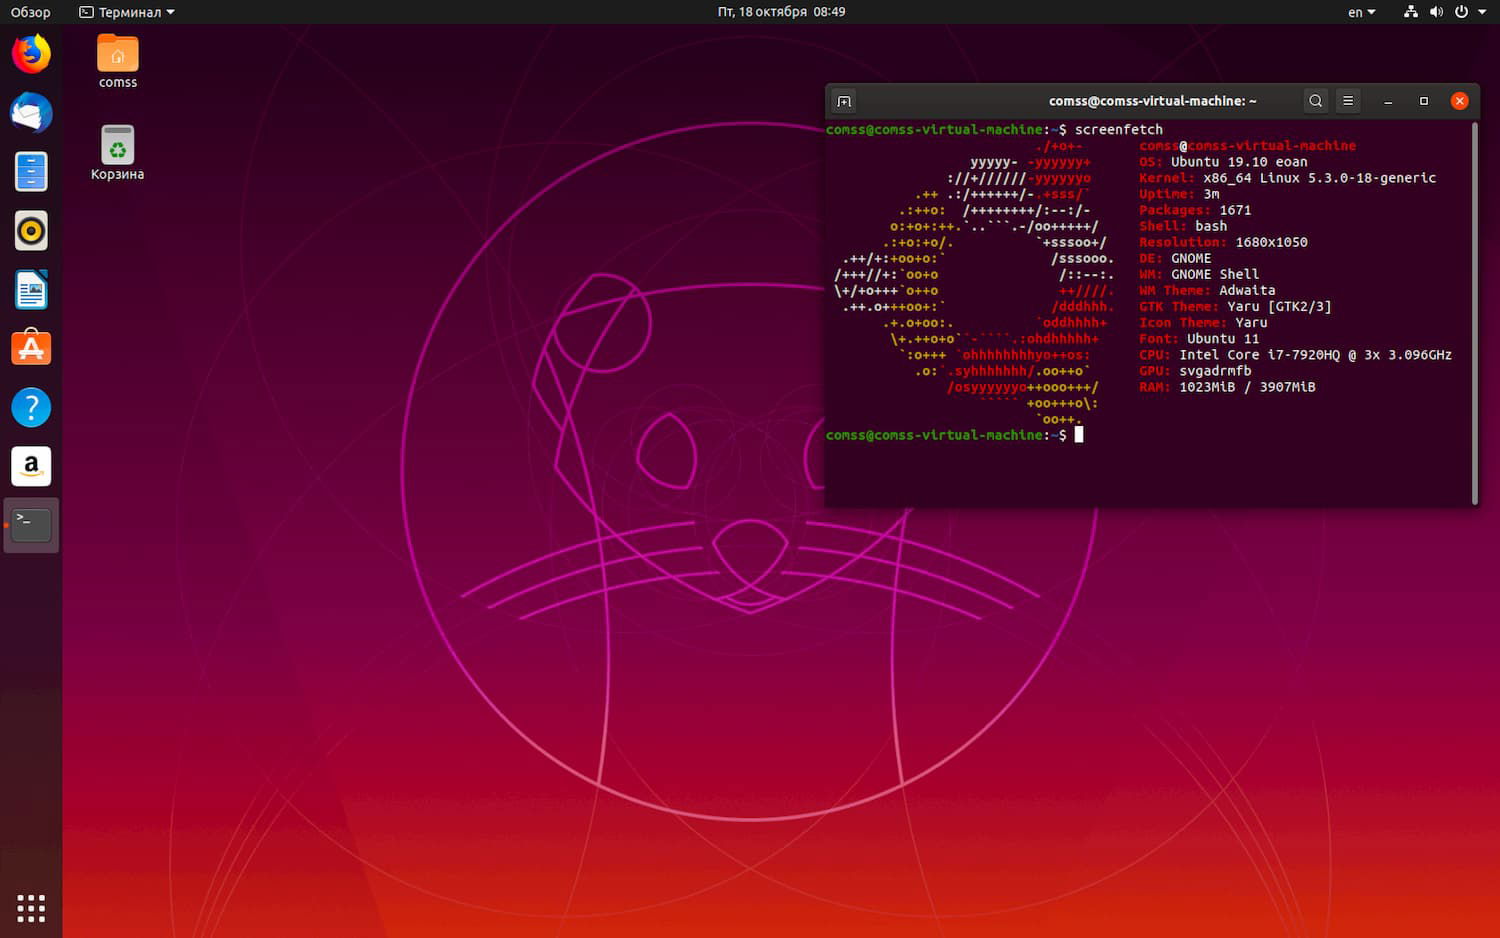This screenshot has height=938, width=1500.
Task: Open the Help application
Action: [31, 407]
